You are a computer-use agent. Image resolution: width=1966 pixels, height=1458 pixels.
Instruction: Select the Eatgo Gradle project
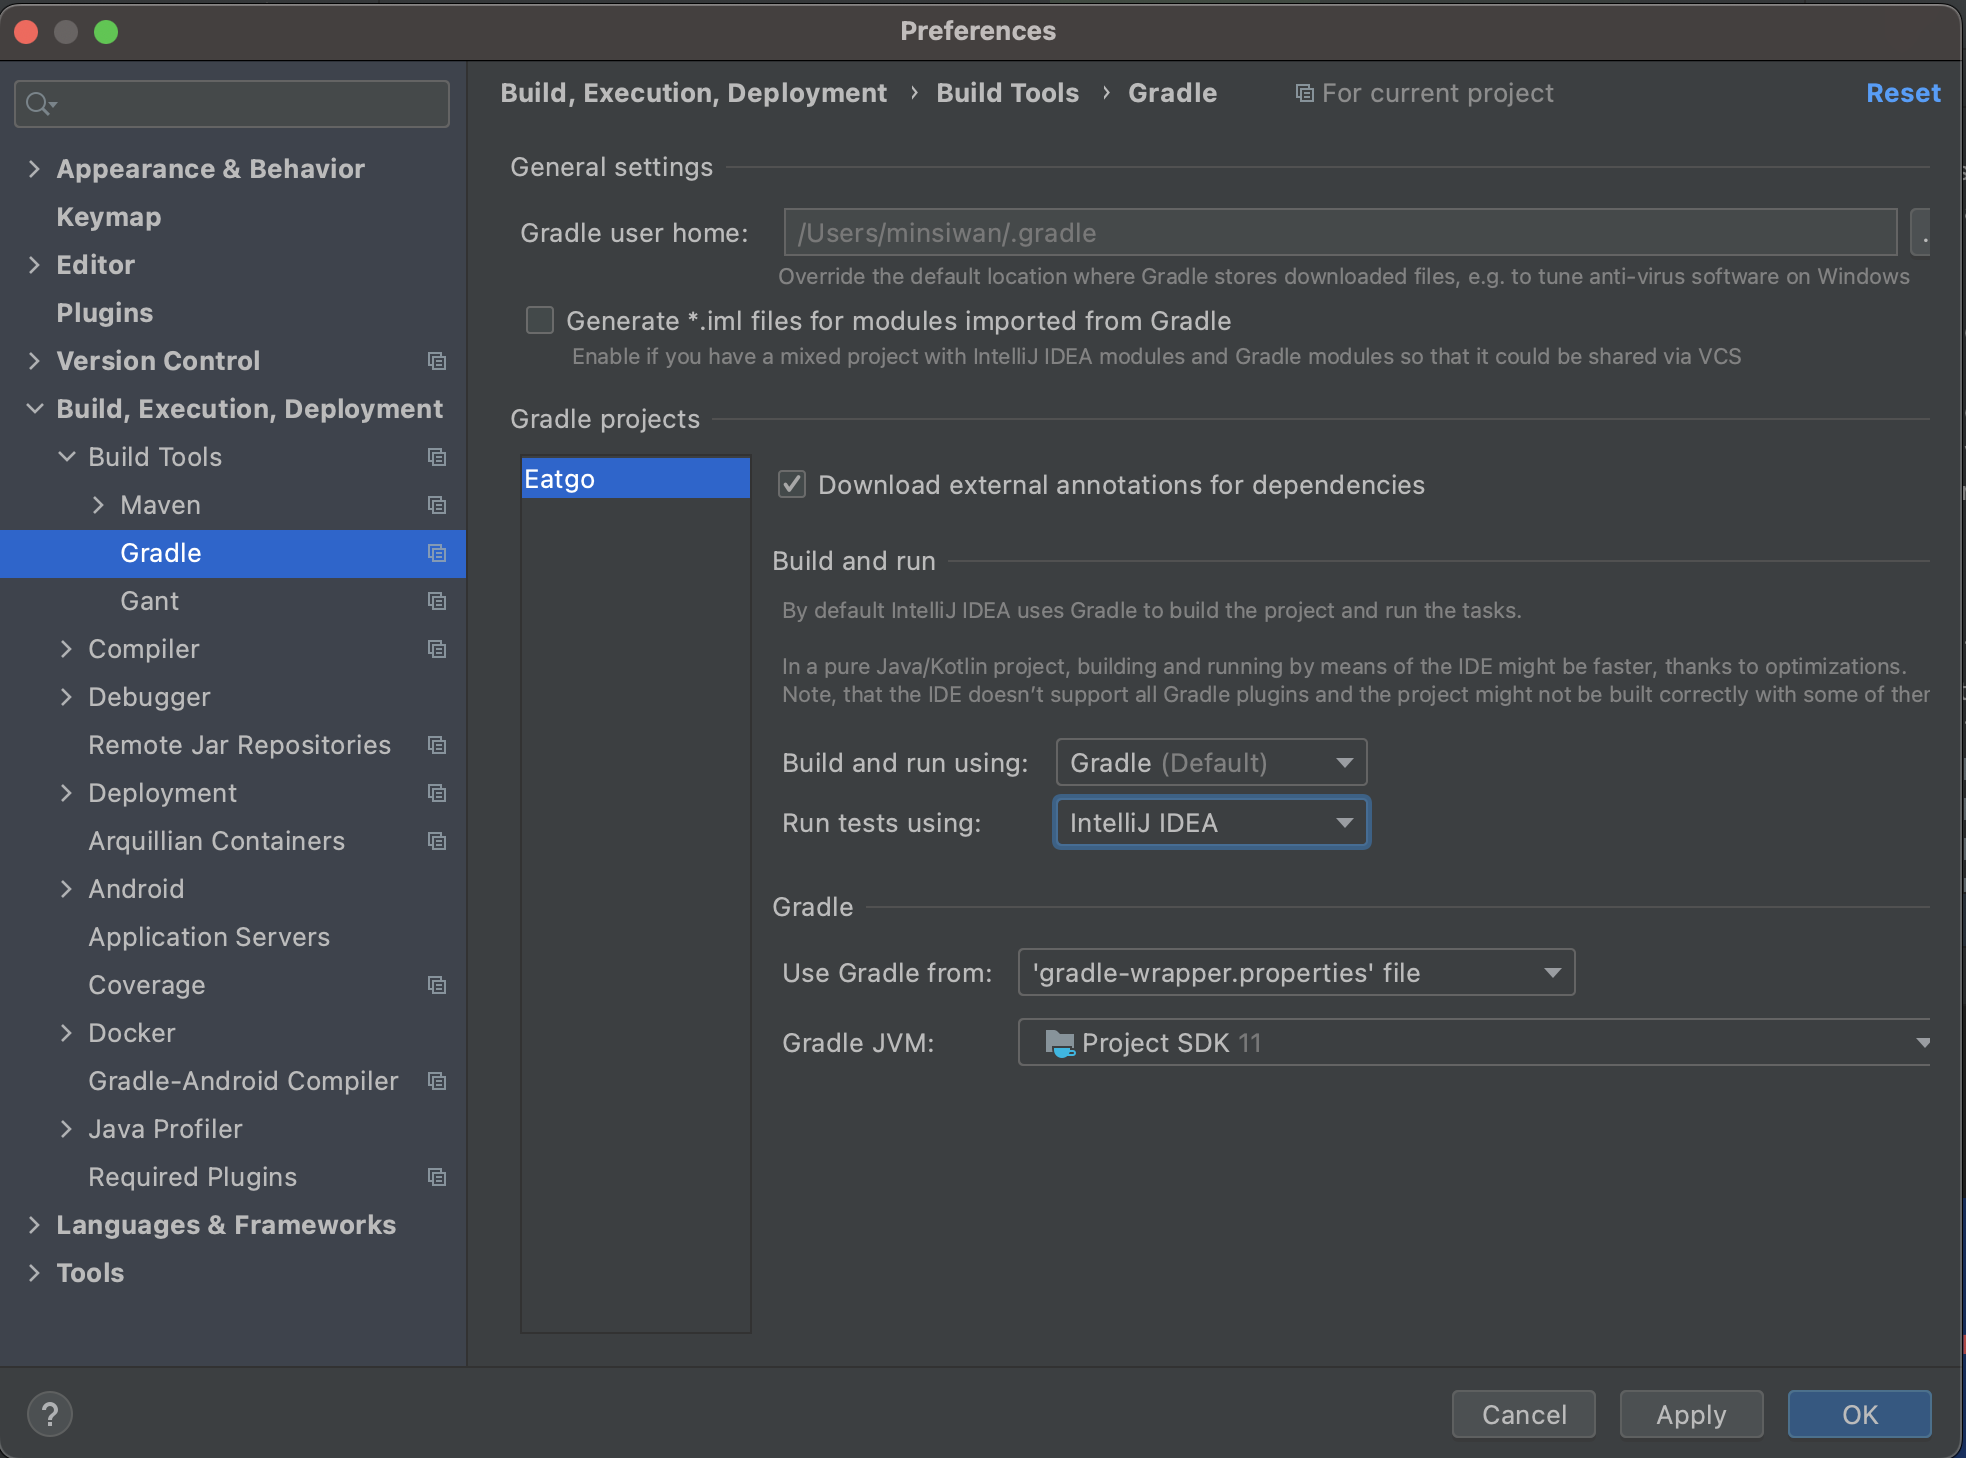(635, 479)
